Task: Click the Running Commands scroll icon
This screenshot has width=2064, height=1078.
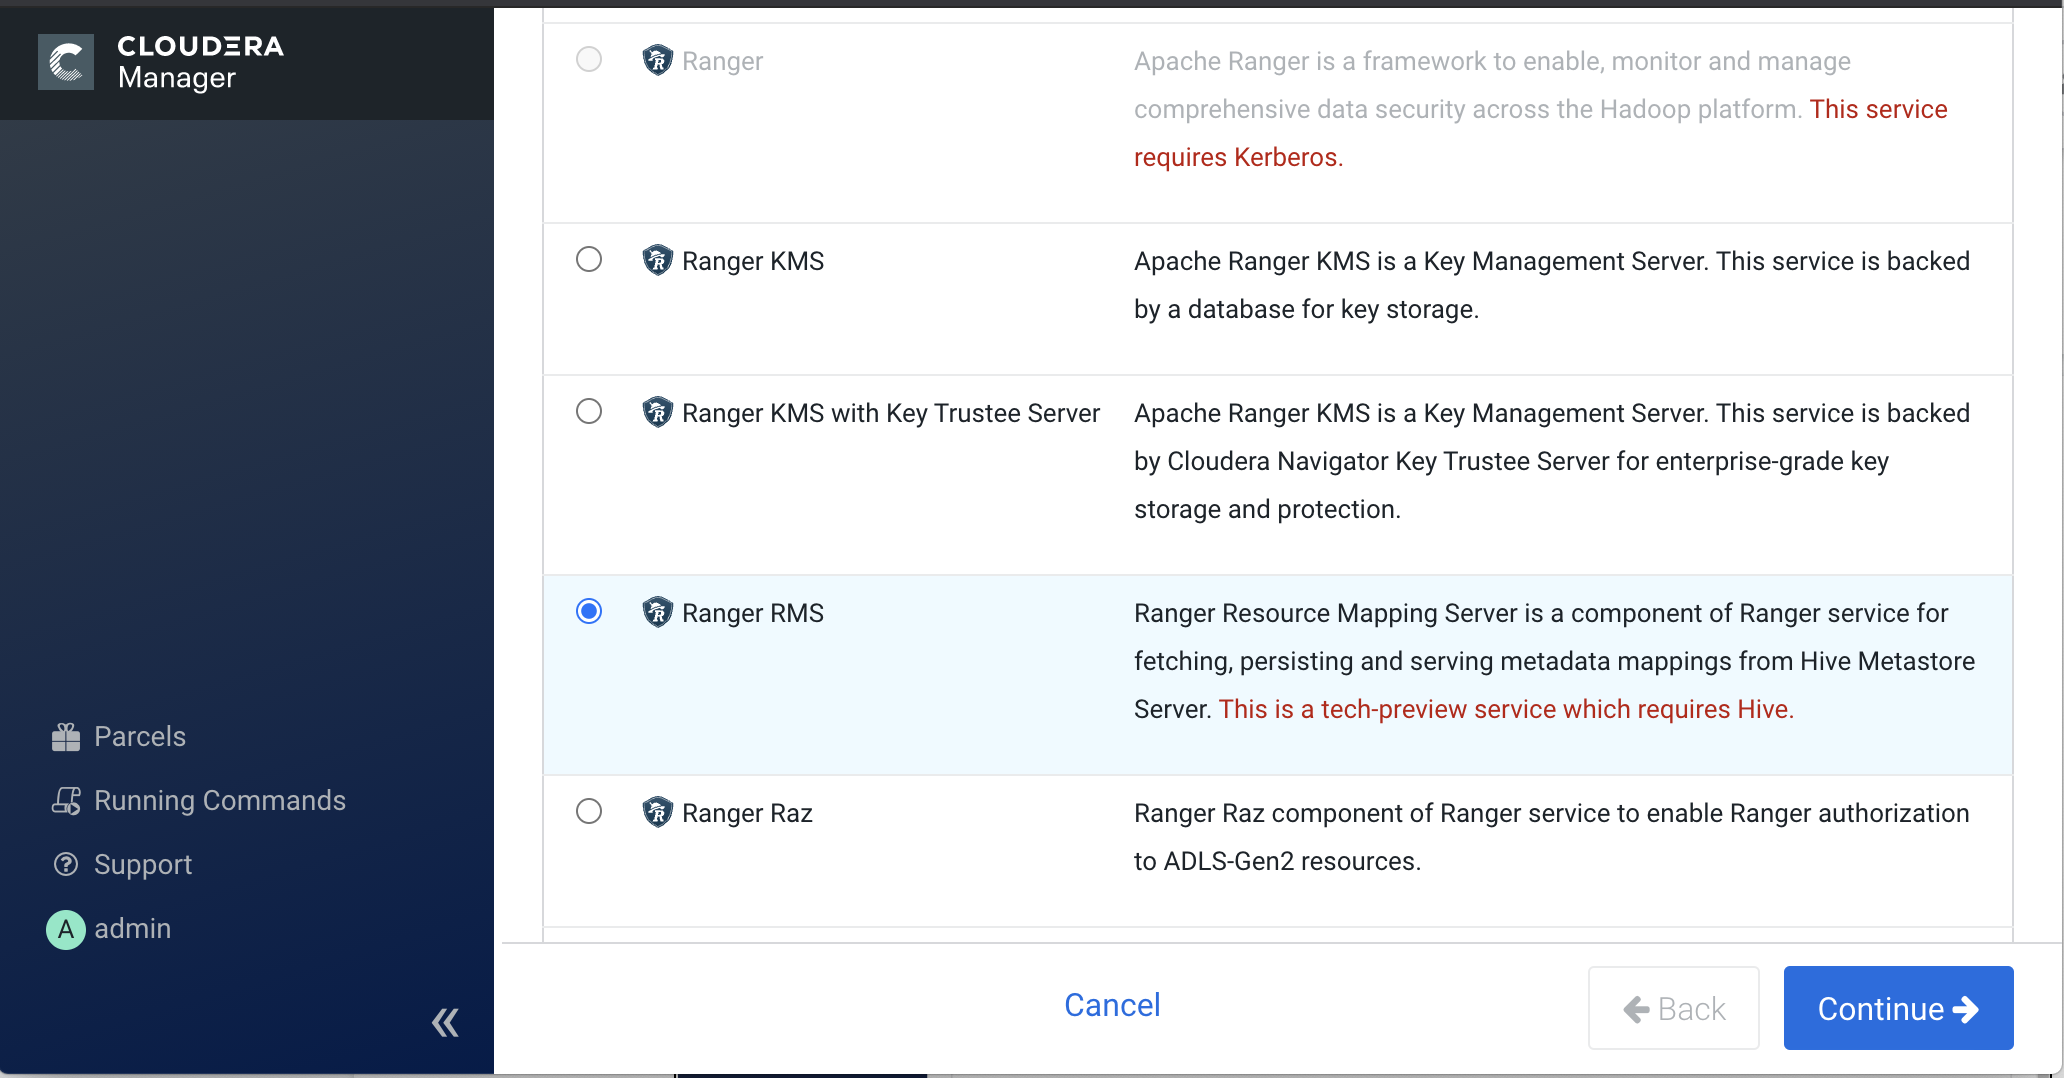Action: 66,801
